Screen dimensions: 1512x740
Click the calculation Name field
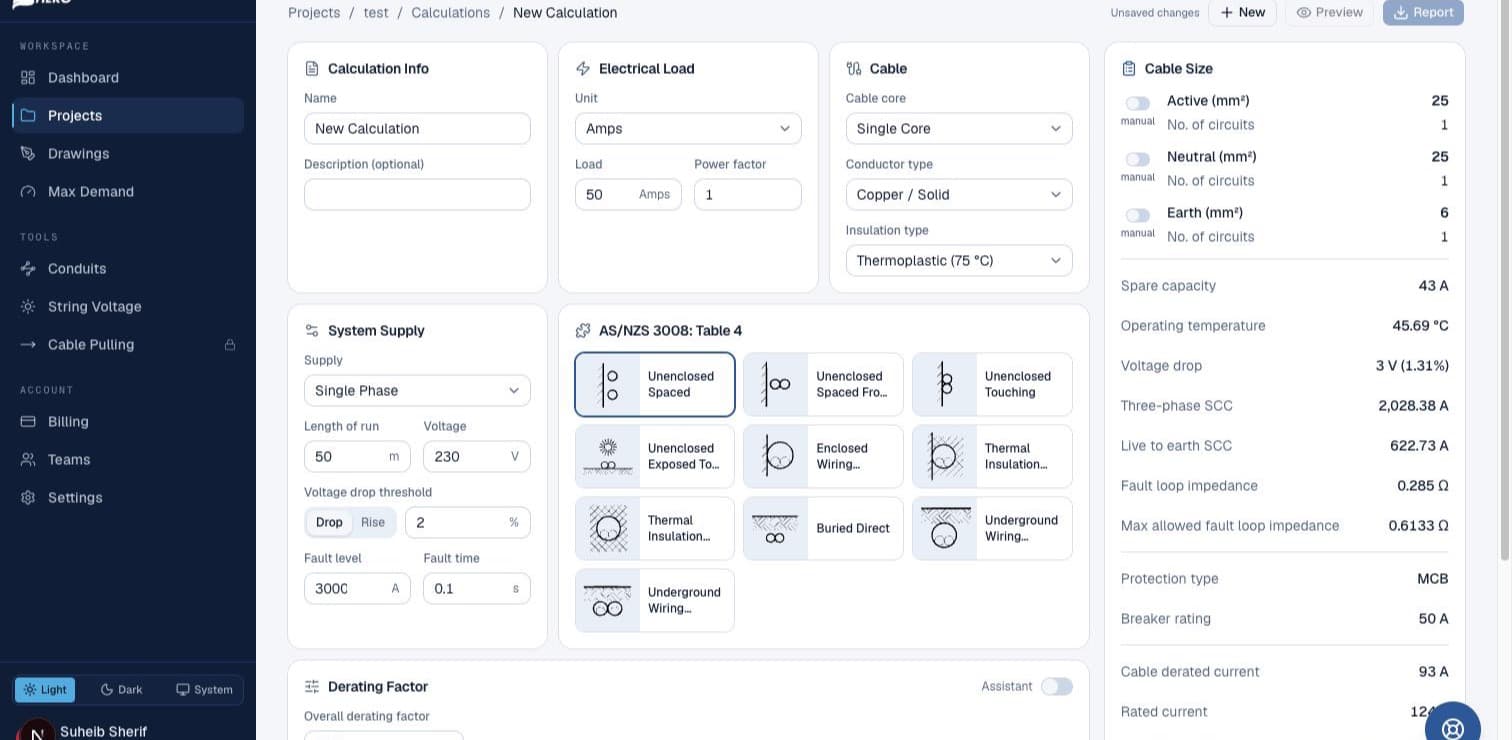417,128
